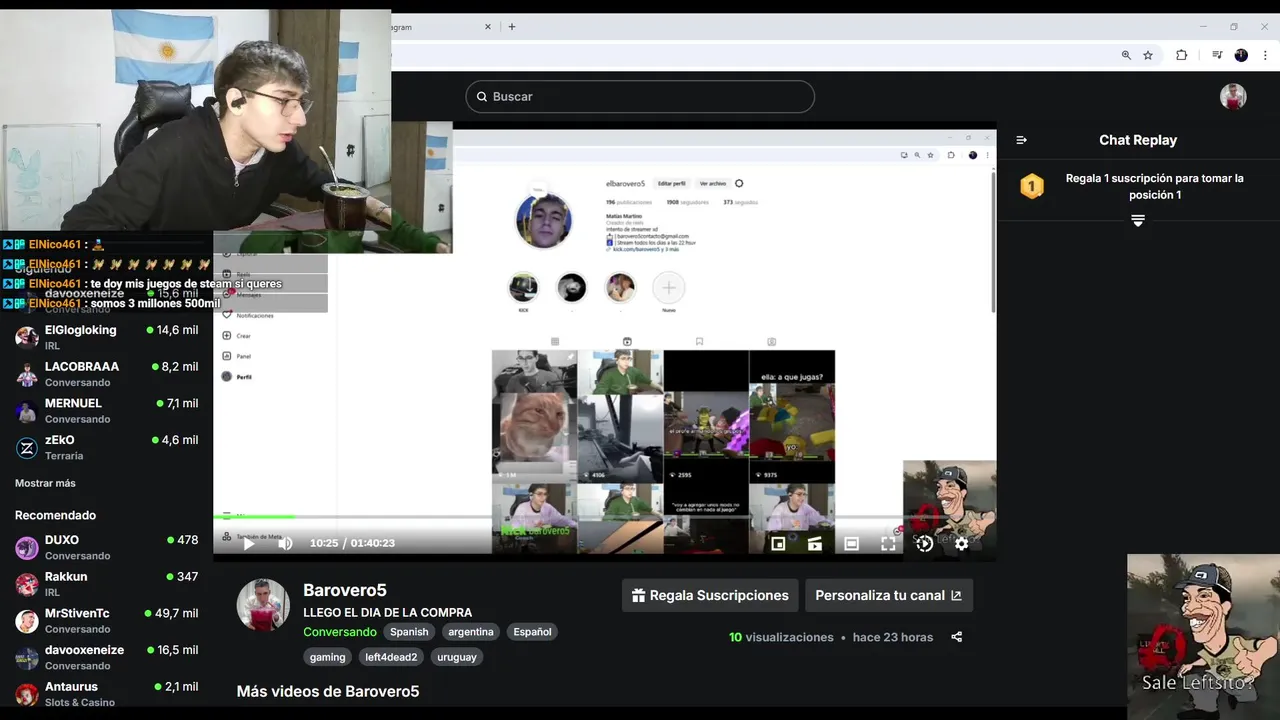
Task: Open the Chrome profile avatar
Action: coord(1241,55)
